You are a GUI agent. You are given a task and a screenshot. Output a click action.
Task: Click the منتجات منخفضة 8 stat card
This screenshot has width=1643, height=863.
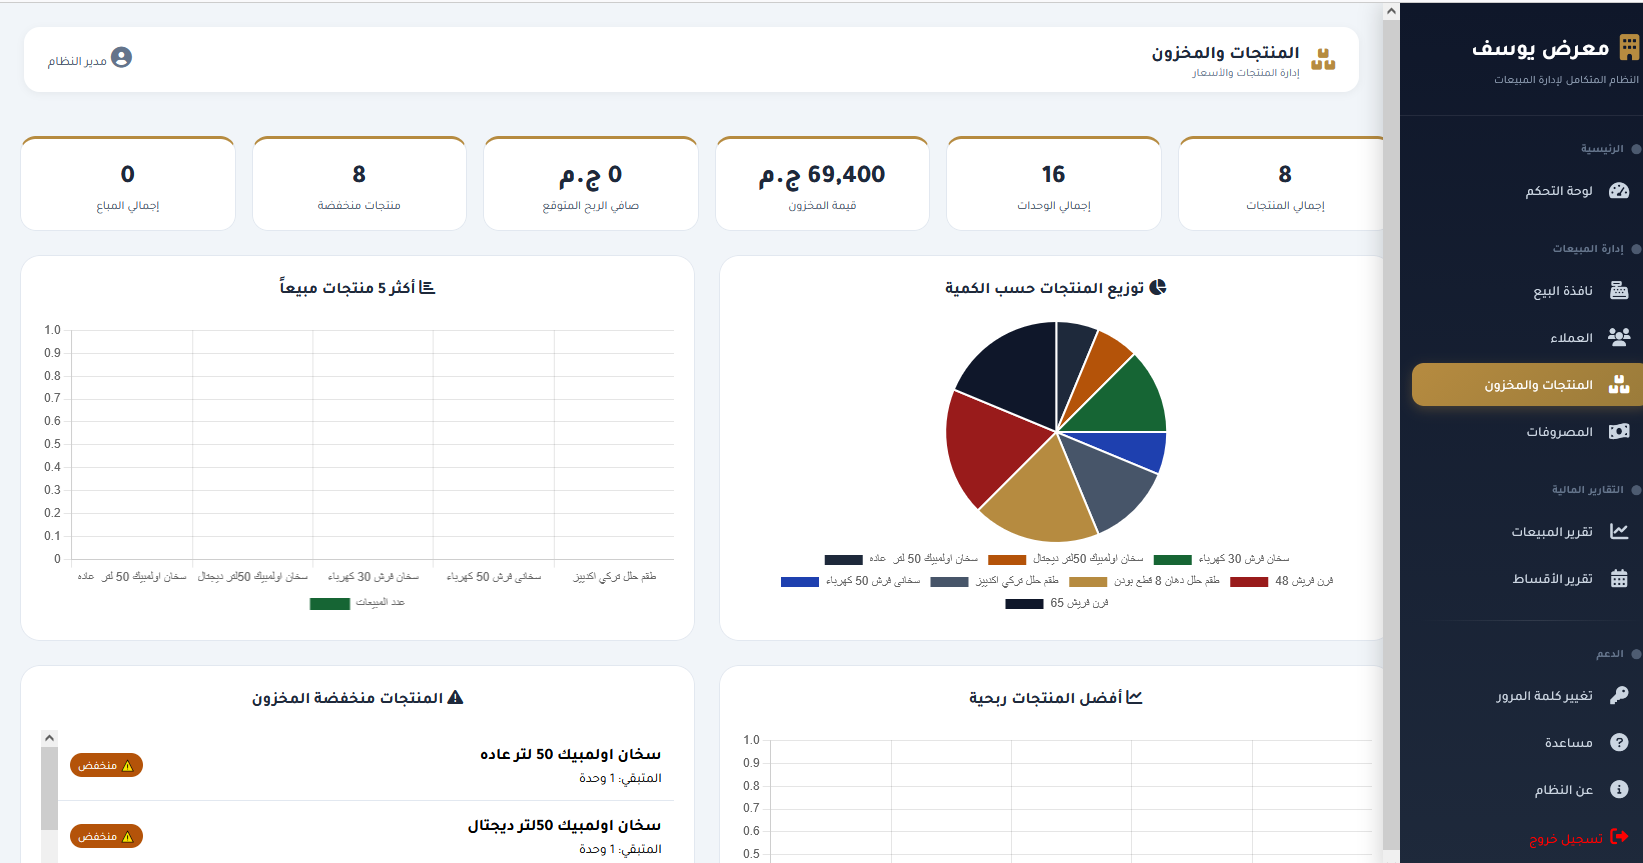click(x=359, y=184)
